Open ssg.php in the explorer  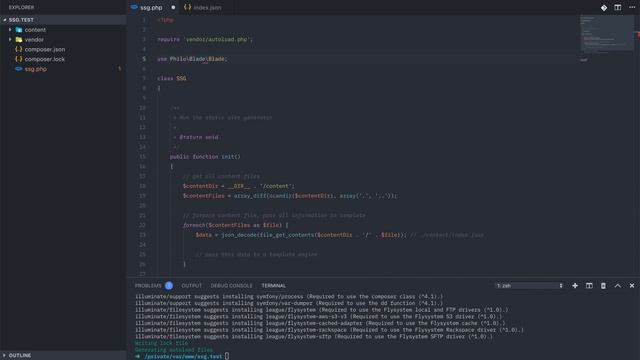click(36, 69)
